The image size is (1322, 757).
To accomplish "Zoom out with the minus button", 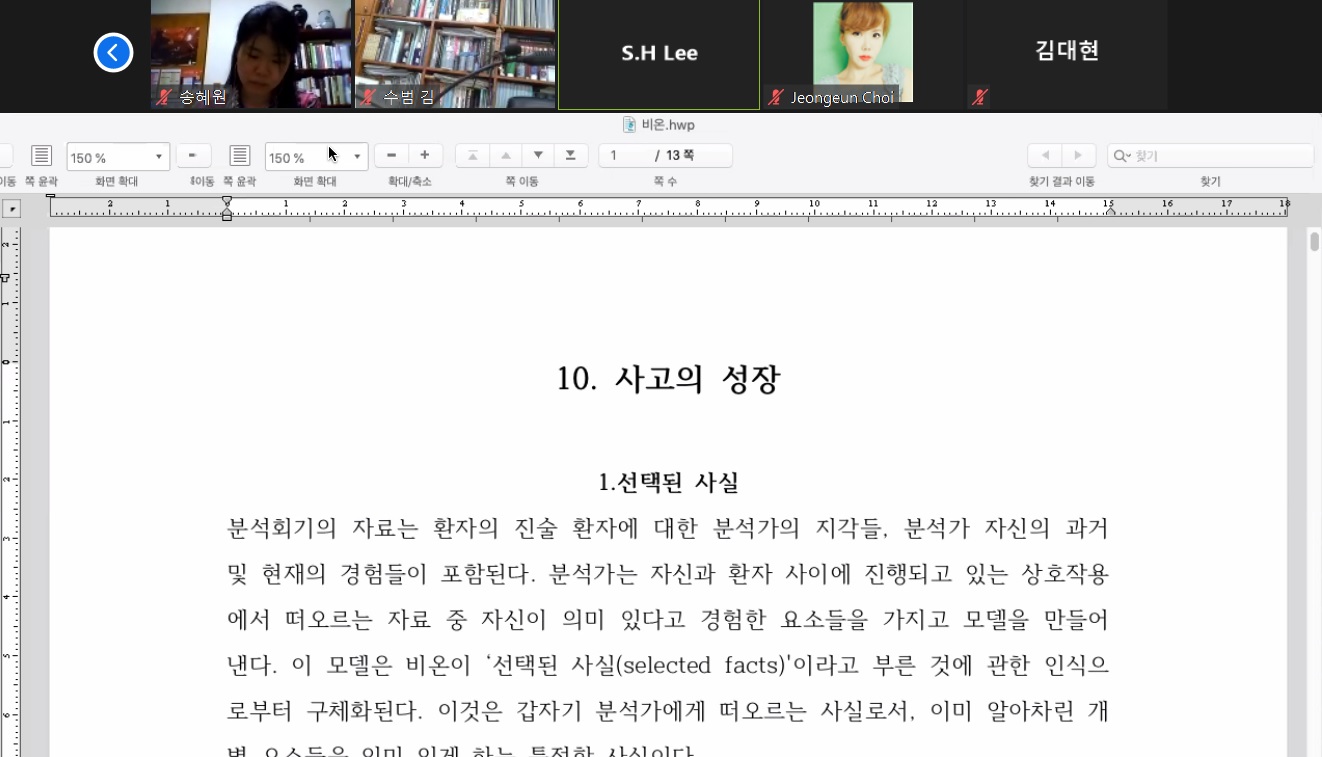I will coord(391,155).
